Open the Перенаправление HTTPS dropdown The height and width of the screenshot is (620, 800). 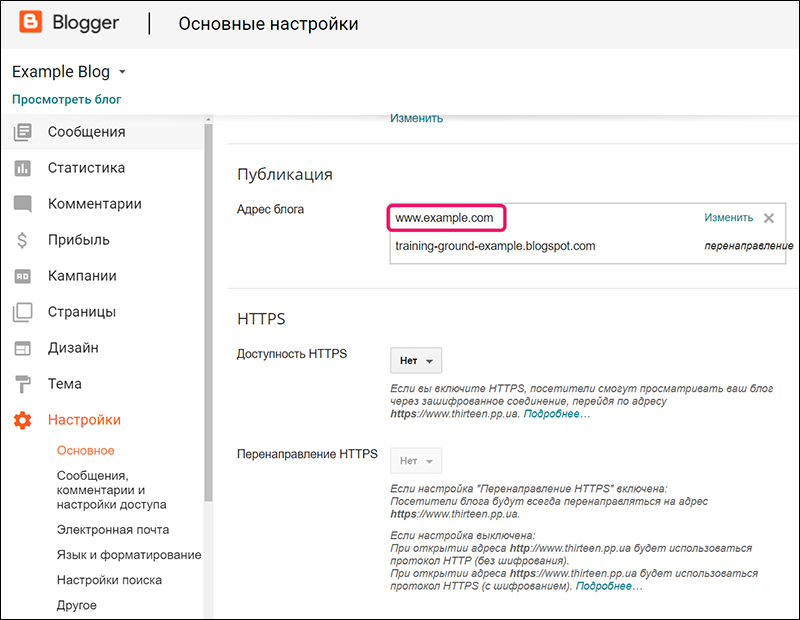click(415, 461)
